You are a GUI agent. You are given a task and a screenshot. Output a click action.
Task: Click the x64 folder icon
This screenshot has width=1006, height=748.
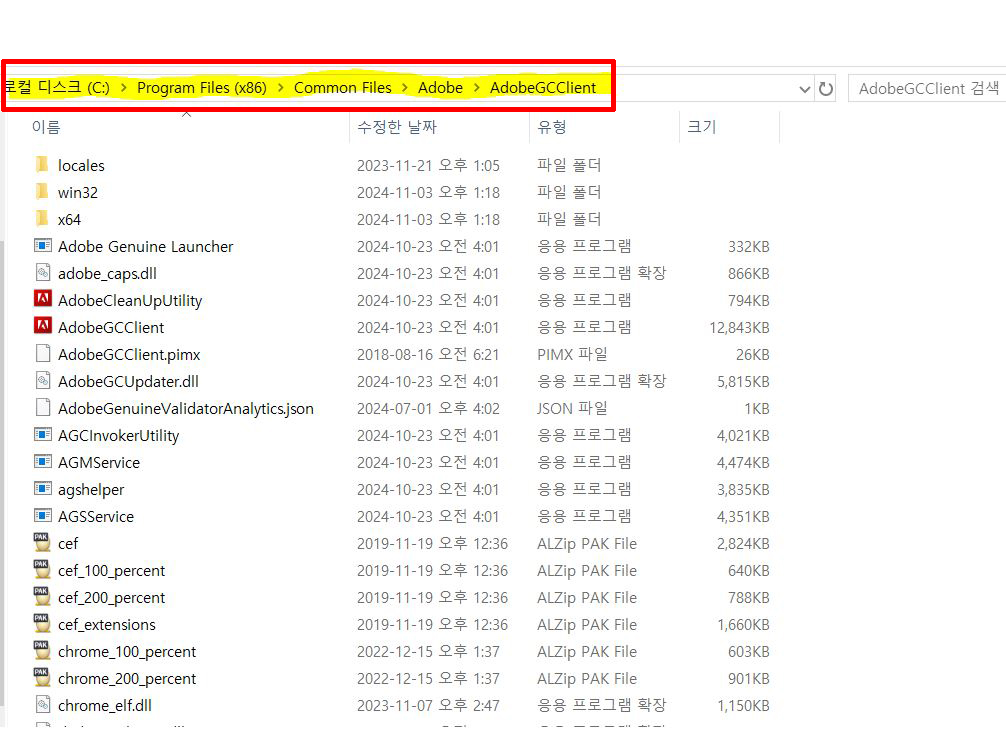[x=42, y=219]
